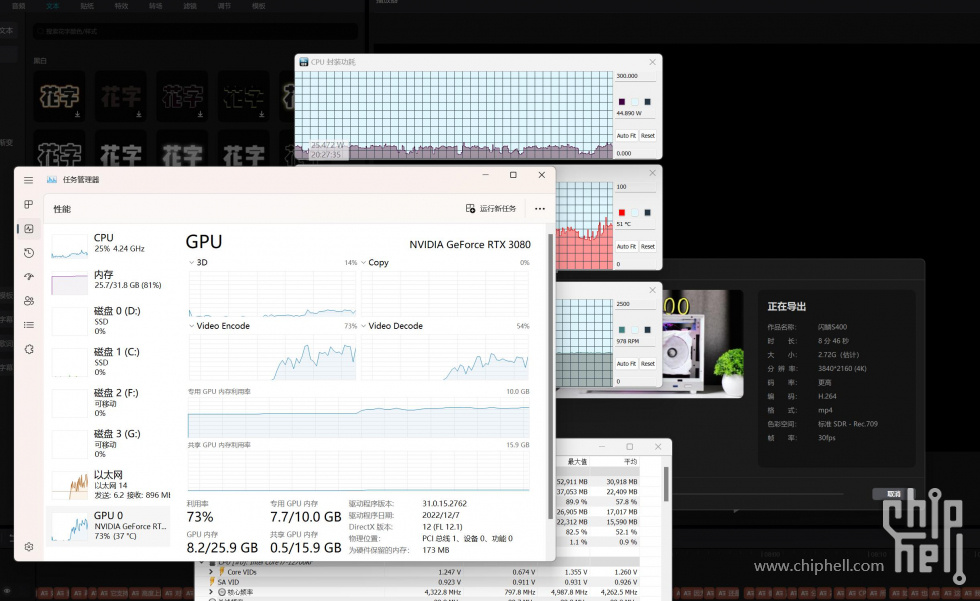Switch to the 贴纸 stickers tab
Viewport: 980px width, 601px height.
coord(87,6)
